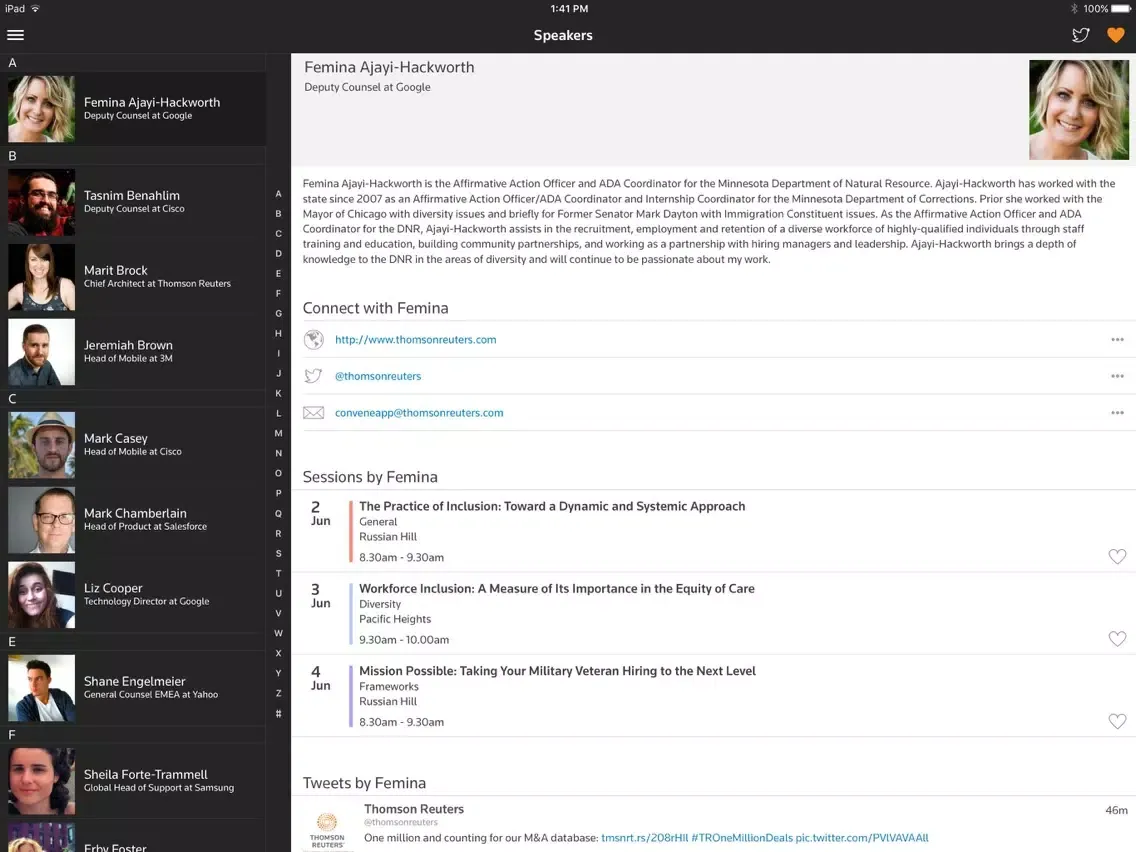Select speaker Shane Engelmeier

click(x=133, y=688)
